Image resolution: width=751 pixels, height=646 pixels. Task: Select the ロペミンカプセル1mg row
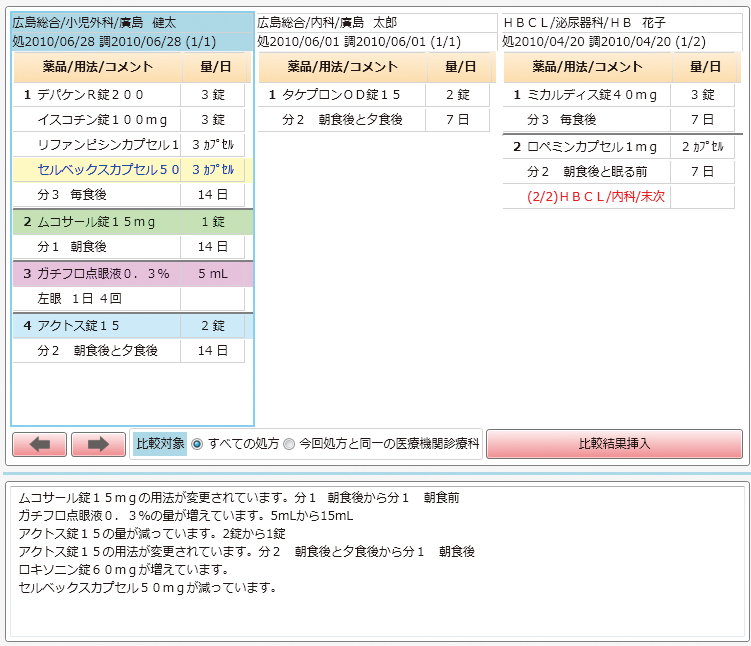pyautogui.click(x=619, y=147)
